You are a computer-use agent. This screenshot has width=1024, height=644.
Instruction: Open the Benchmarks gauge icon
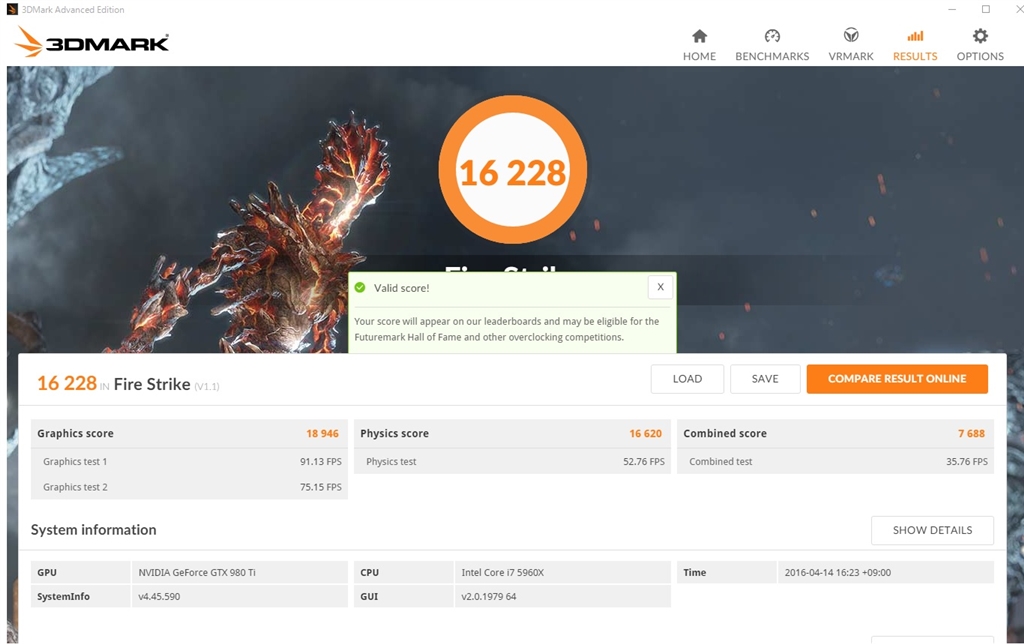pos(772,36)
